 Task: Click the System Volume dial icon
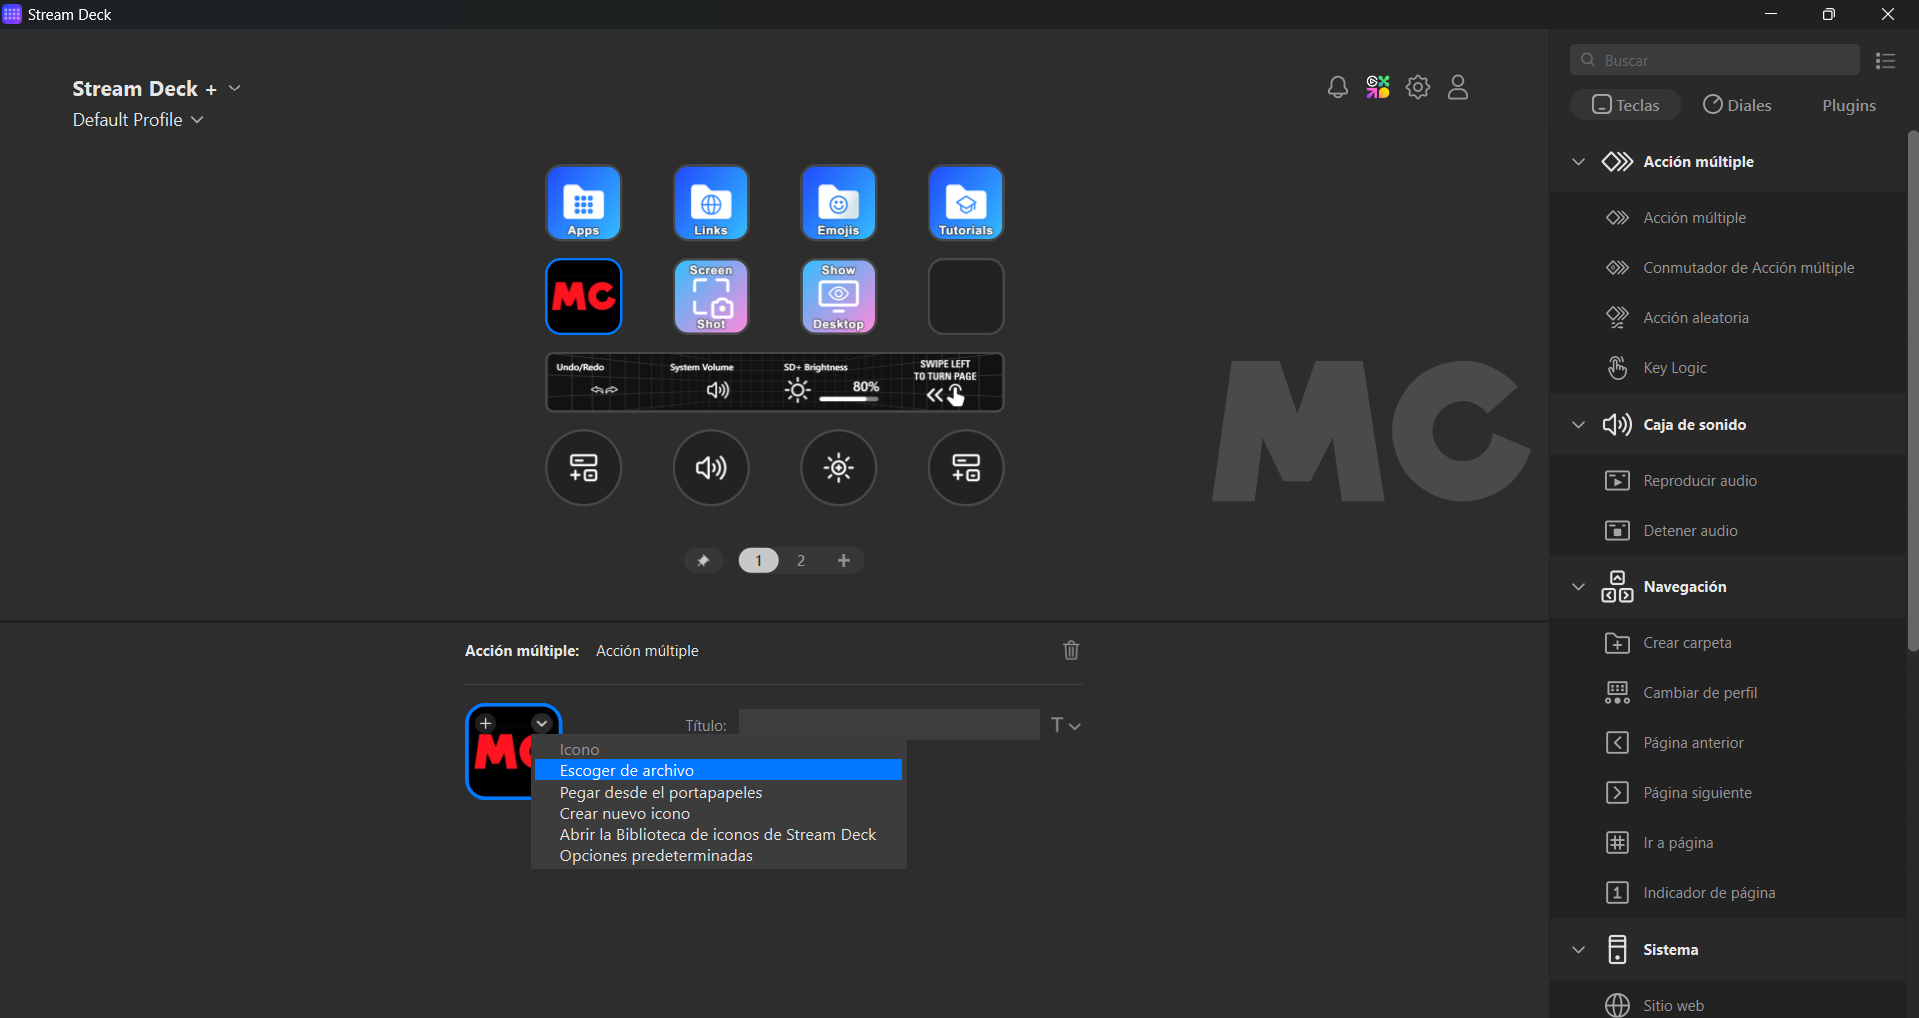(711, 468)
